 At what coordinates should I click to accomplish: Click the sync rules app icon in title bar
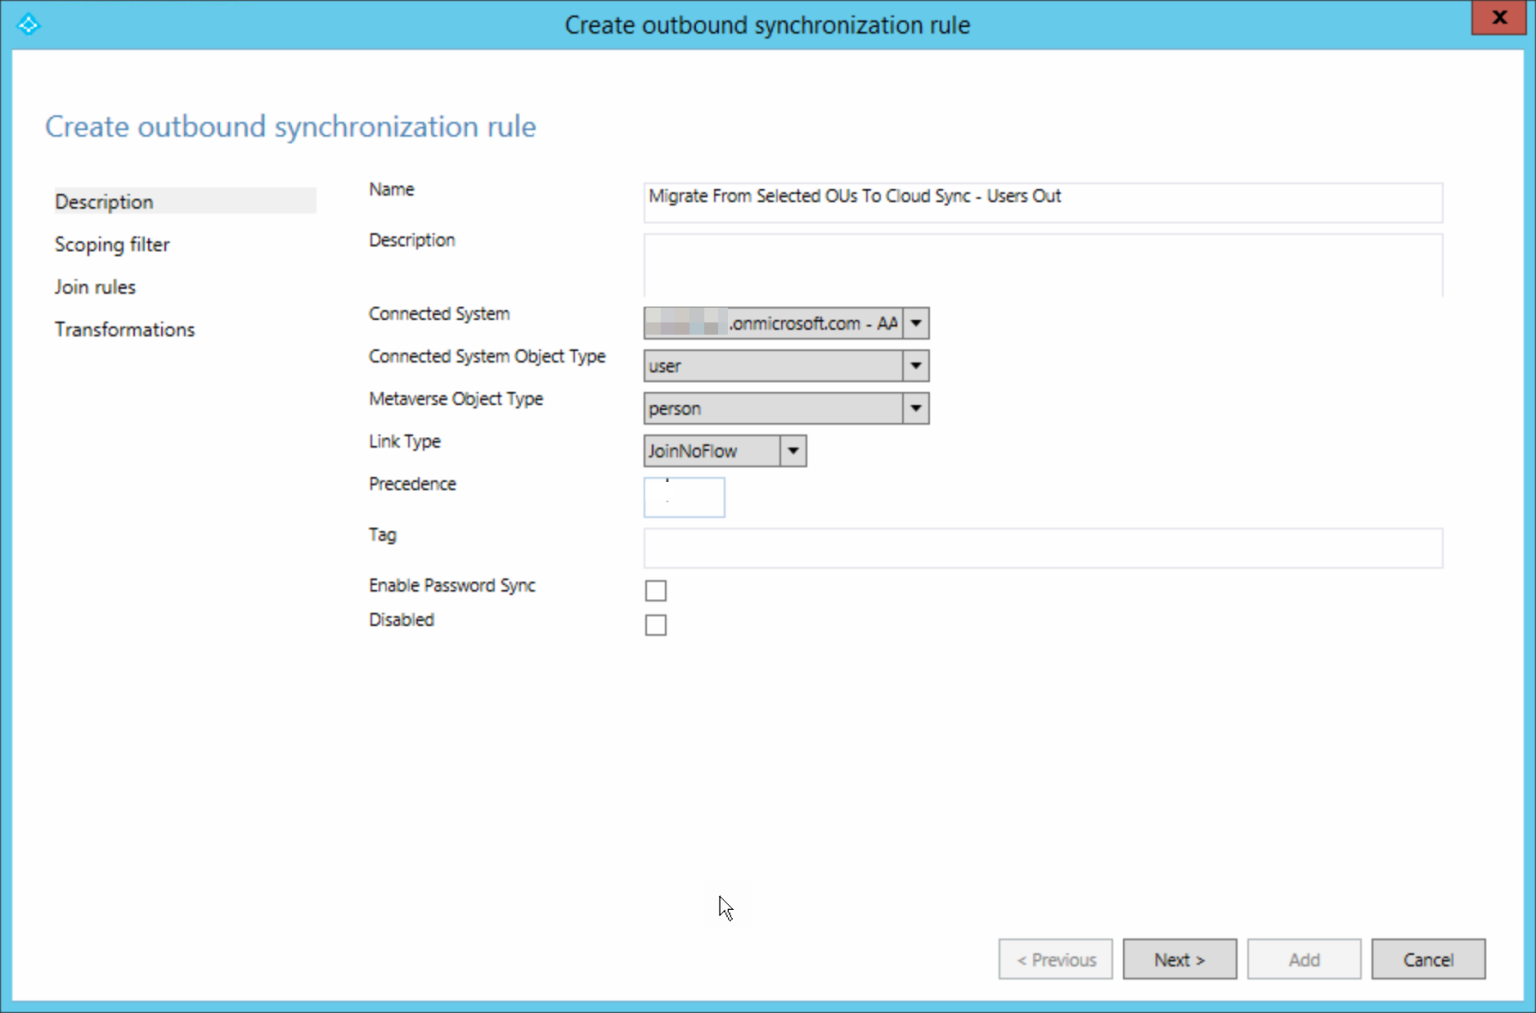coord(28,24)
